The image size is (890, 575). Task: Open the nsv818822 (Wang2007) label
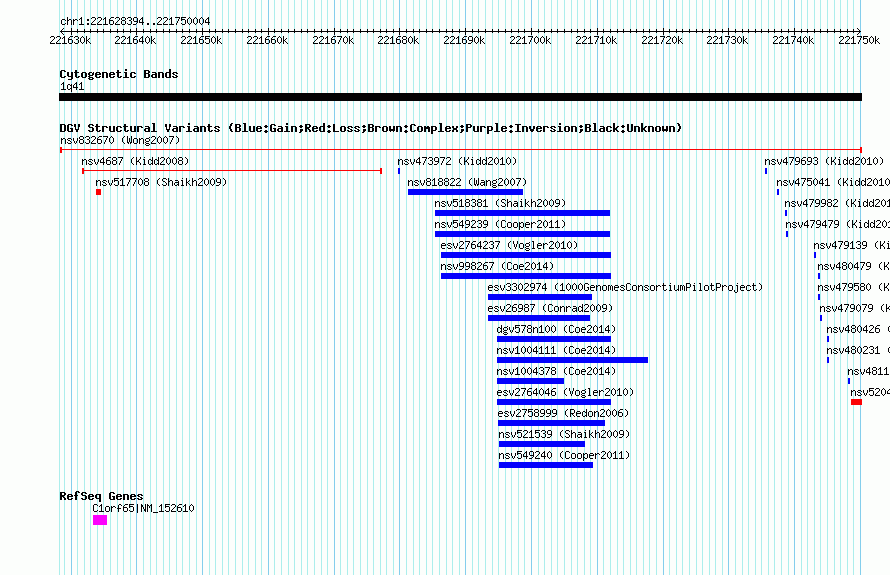coord(467,182)
